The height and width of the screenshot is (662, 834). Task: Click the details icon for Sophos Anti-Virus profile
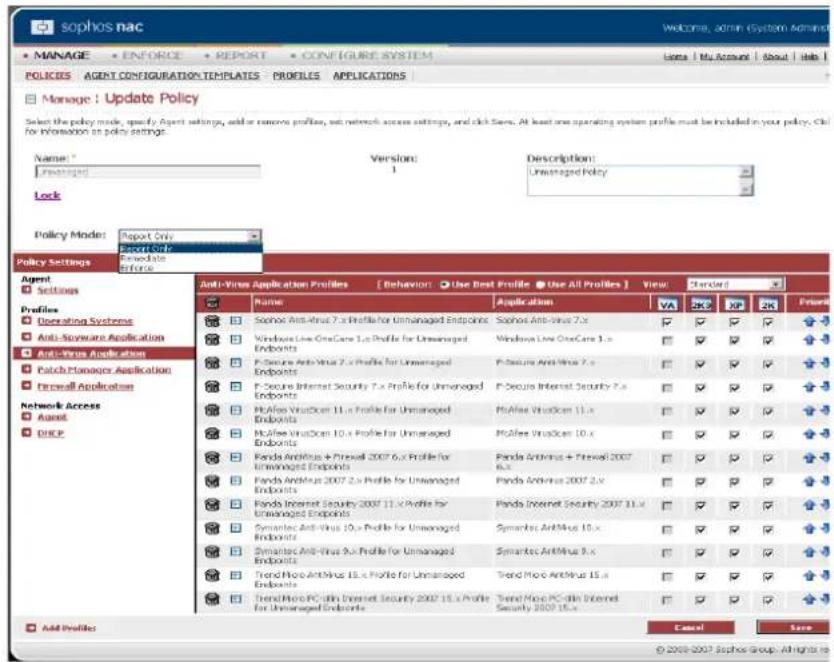click(236, 321)
